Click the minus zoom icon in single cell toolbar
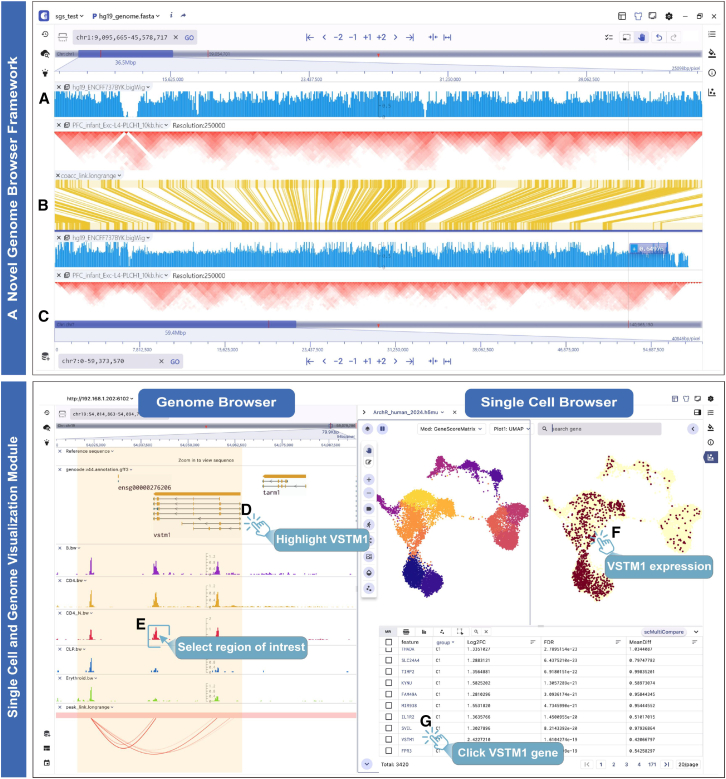Image resolution: width=726 pixels, height=779 pixels. (x=369, y=493)
